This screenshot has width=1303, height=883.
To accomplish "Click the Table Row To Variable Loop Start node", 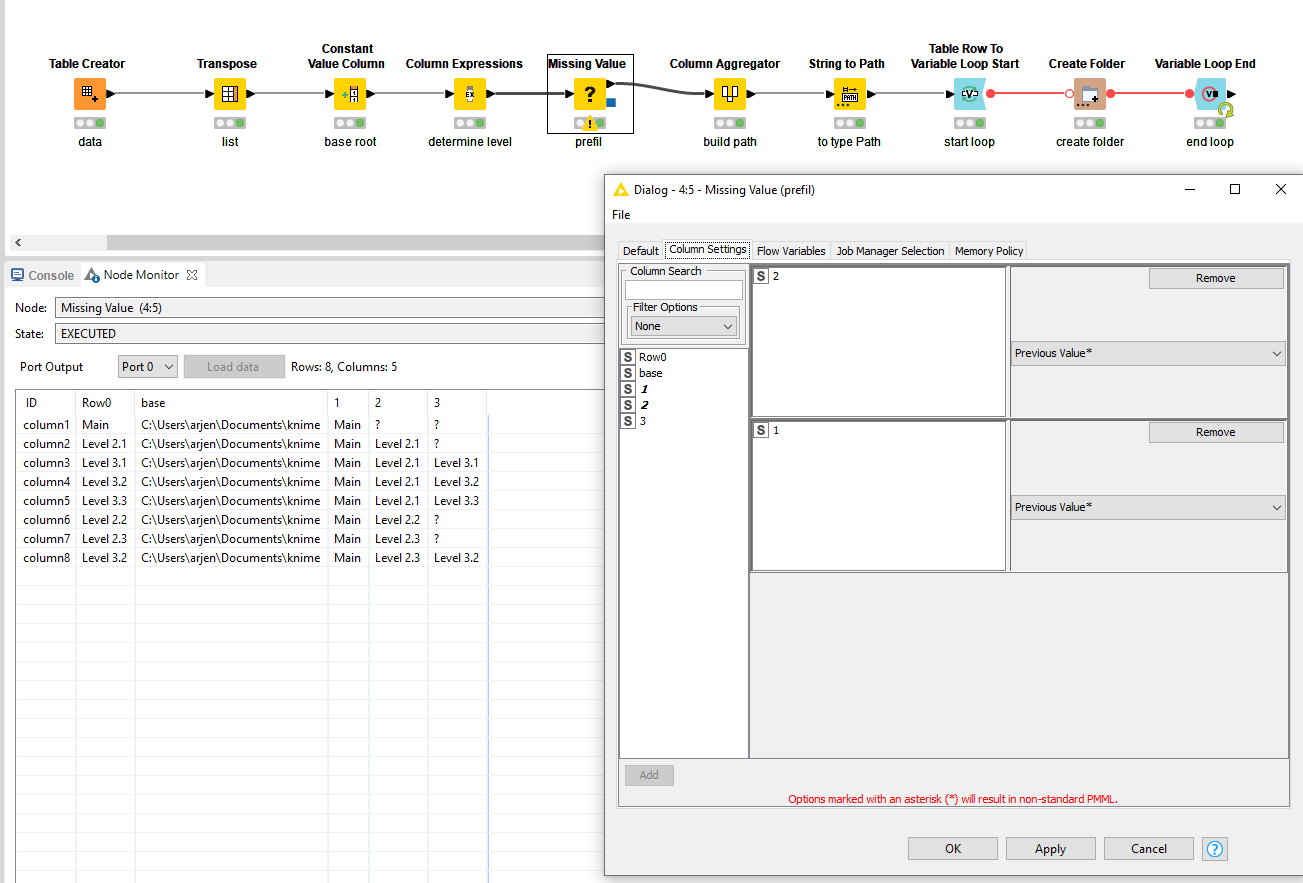I will [x=967, y=94].
